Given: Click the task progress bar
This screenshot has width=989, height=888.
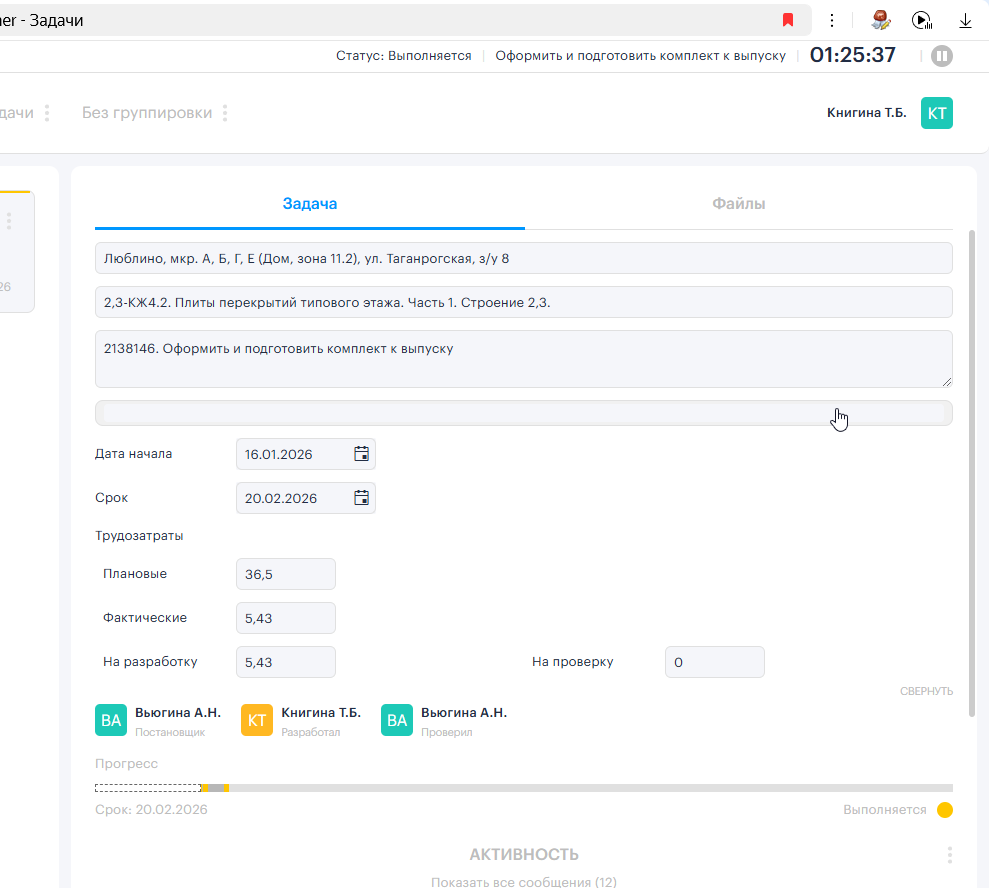Looking at the screenshot, I should click(524, 788).
